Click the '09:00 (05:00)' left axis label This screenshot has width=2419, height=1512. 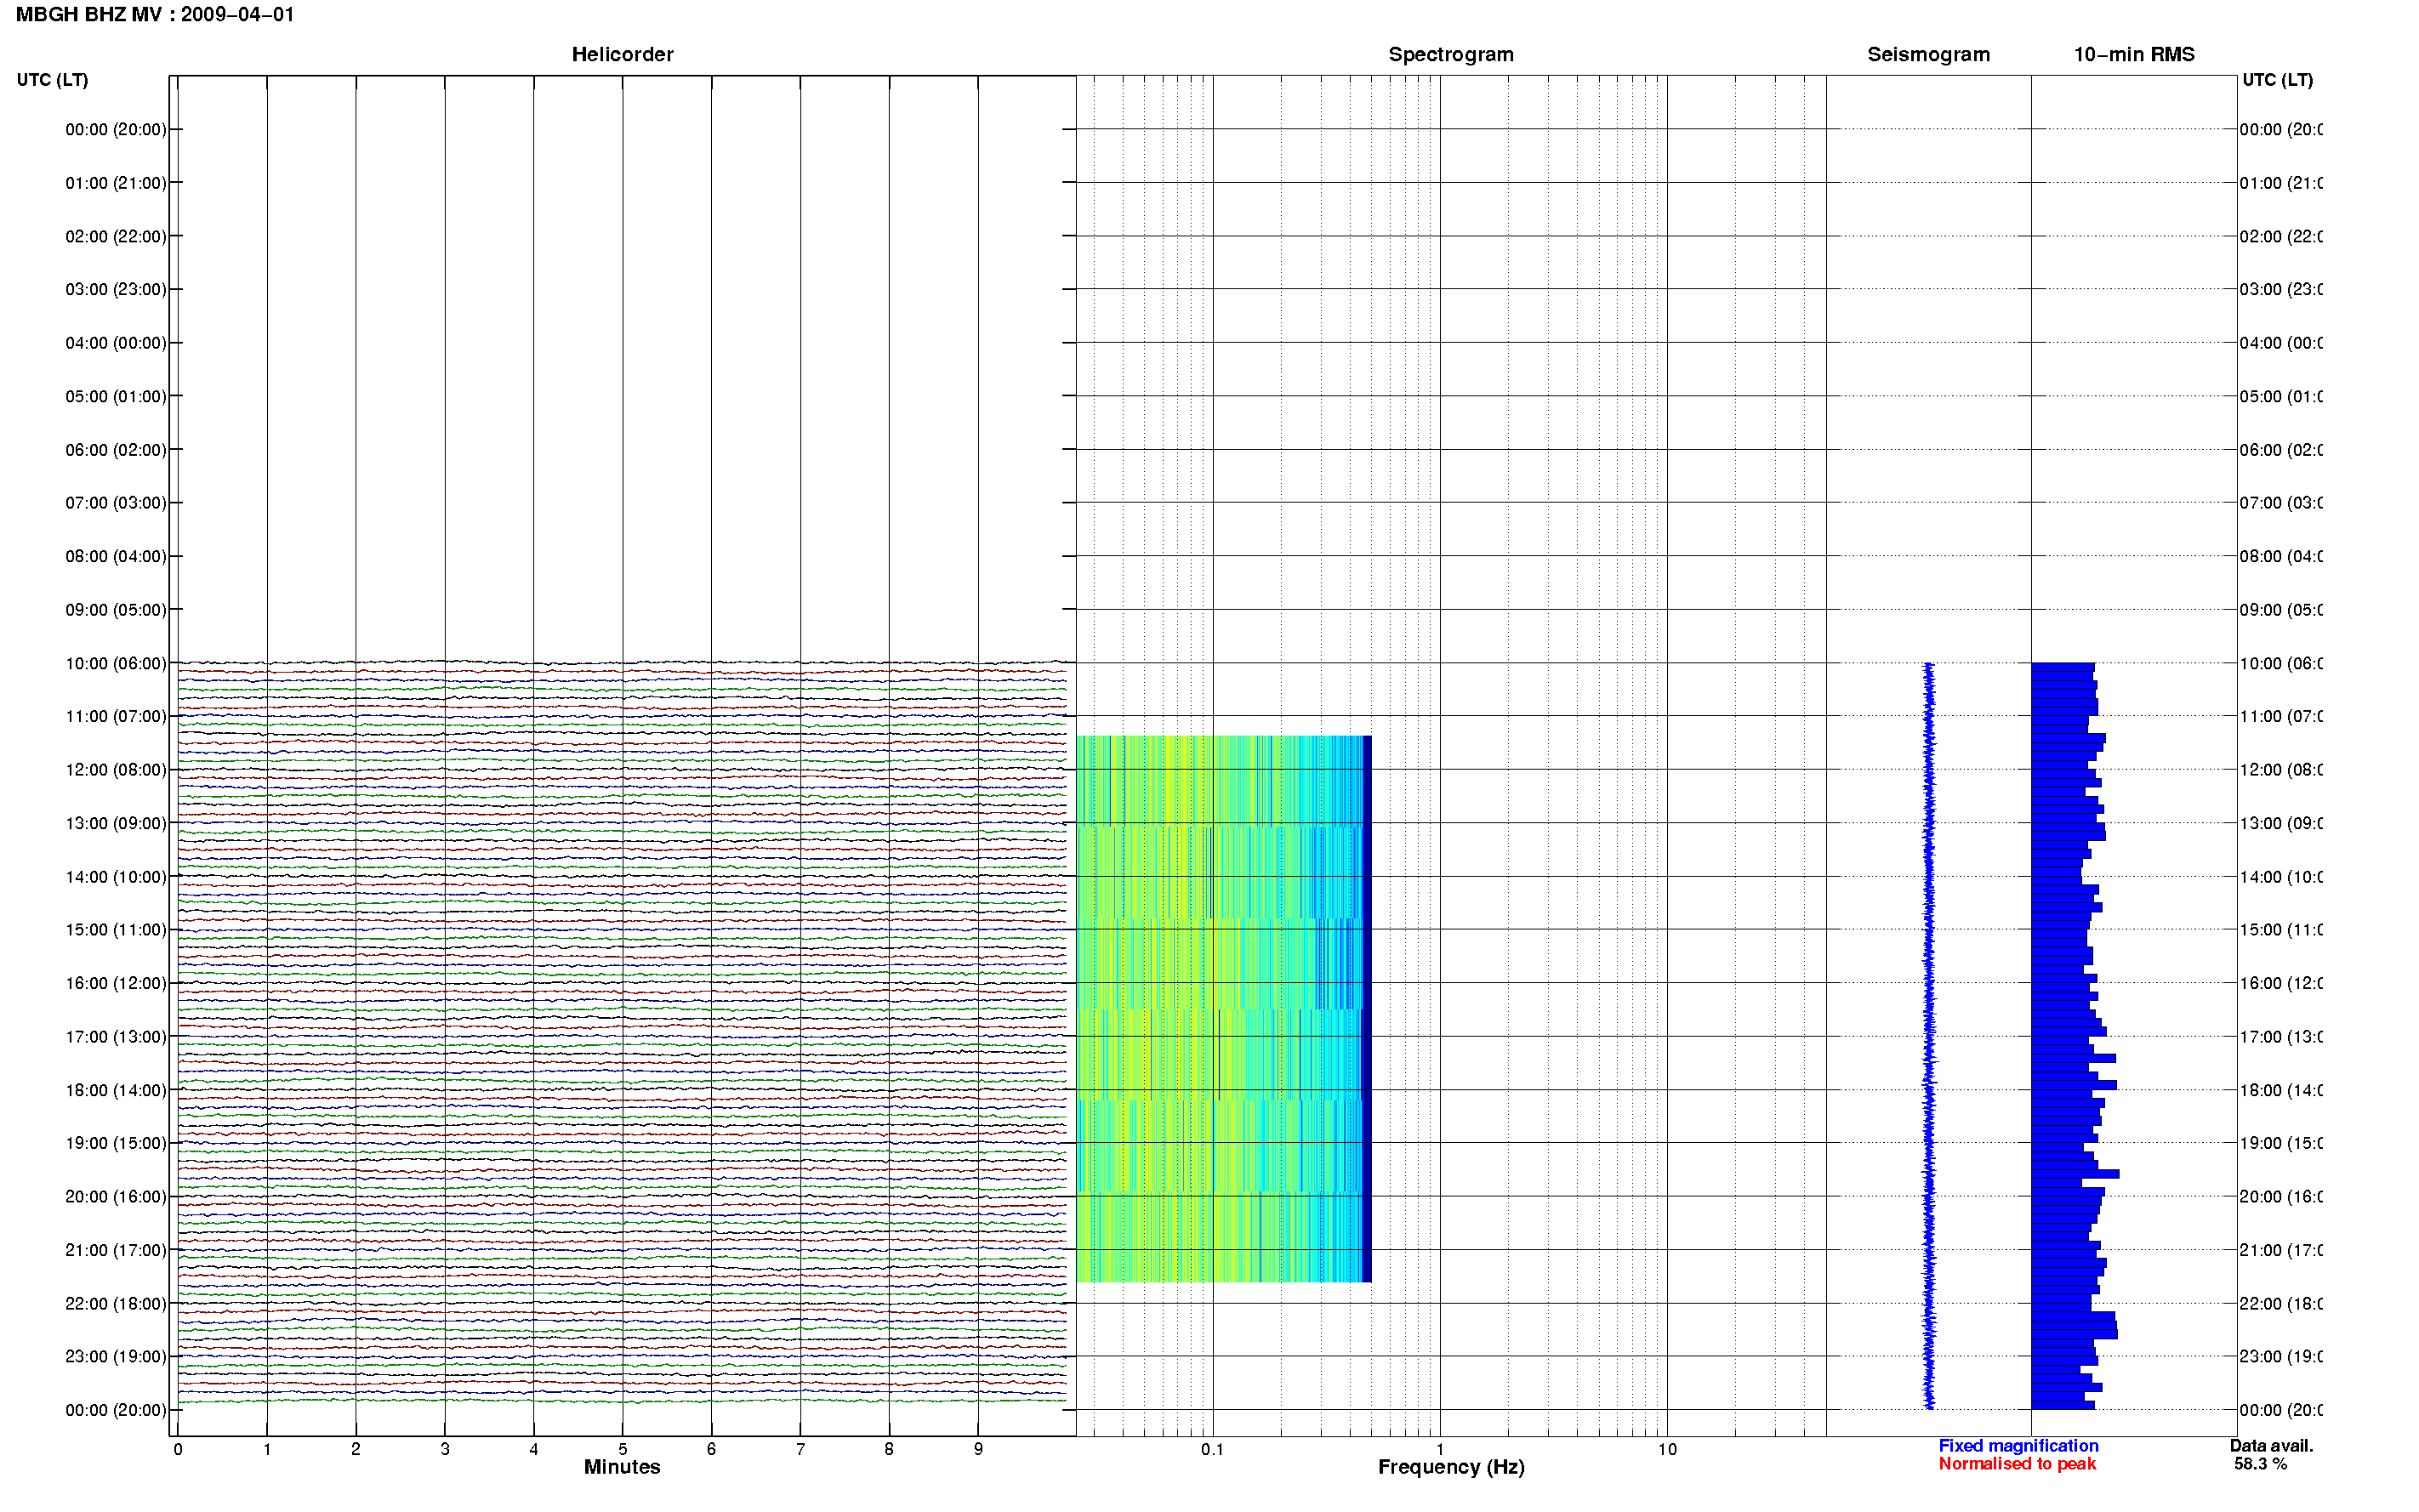coord(116,610)
